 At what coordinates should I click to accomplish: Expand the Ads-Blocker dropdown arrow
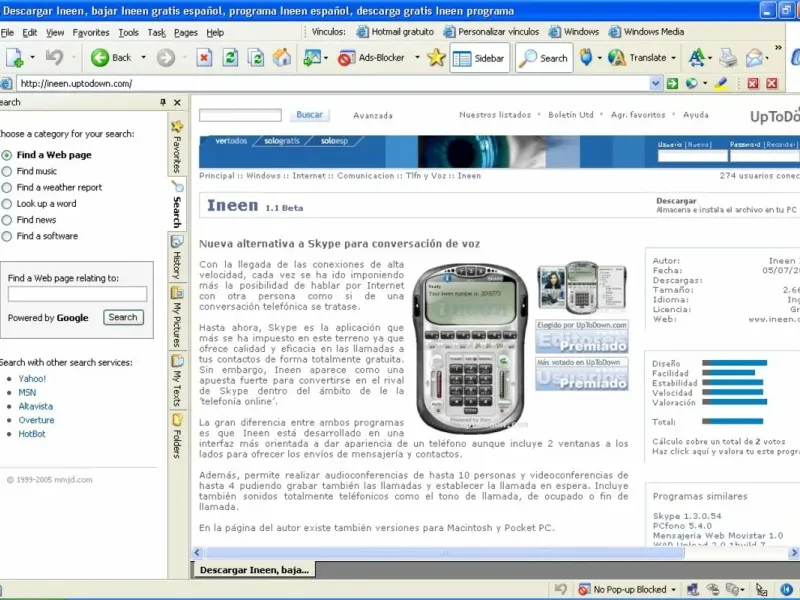pyautogui.click(x=417, y=58)
